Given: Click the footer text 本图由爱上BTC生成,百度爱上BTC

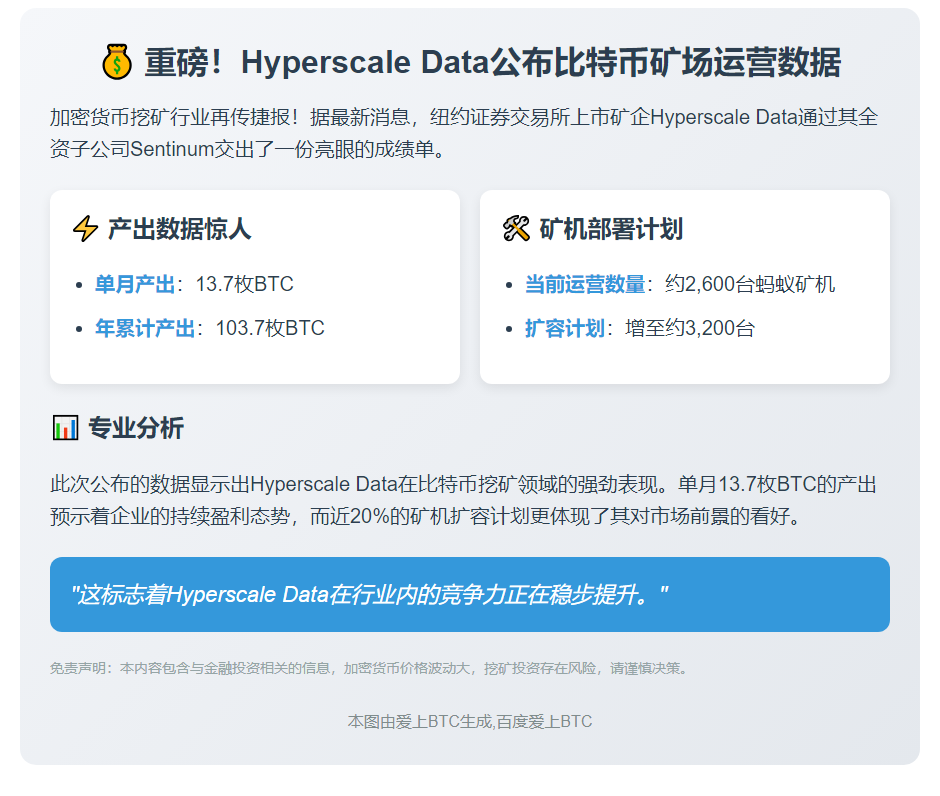Looking at the screenshot, I should click(469, 722).
